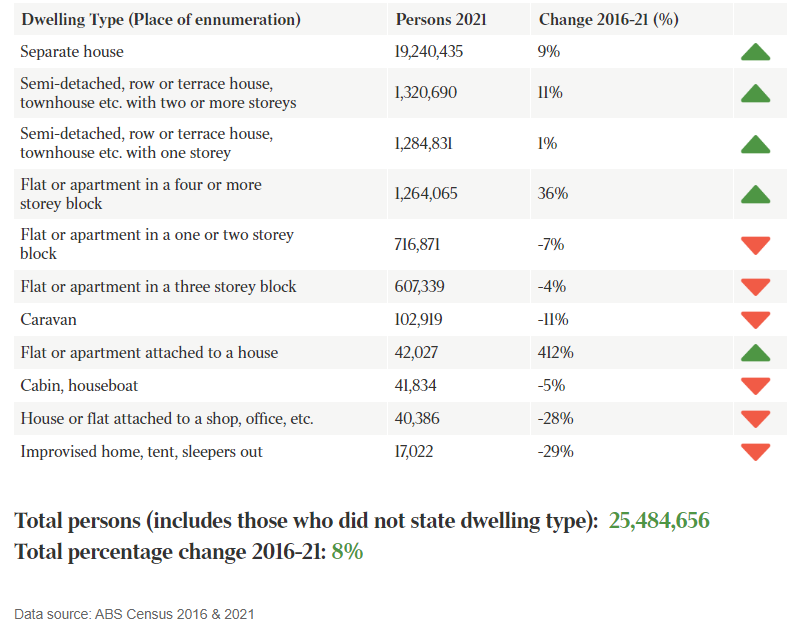
Task: Click the red arrow for three storey block
Action: click(755, 287)
